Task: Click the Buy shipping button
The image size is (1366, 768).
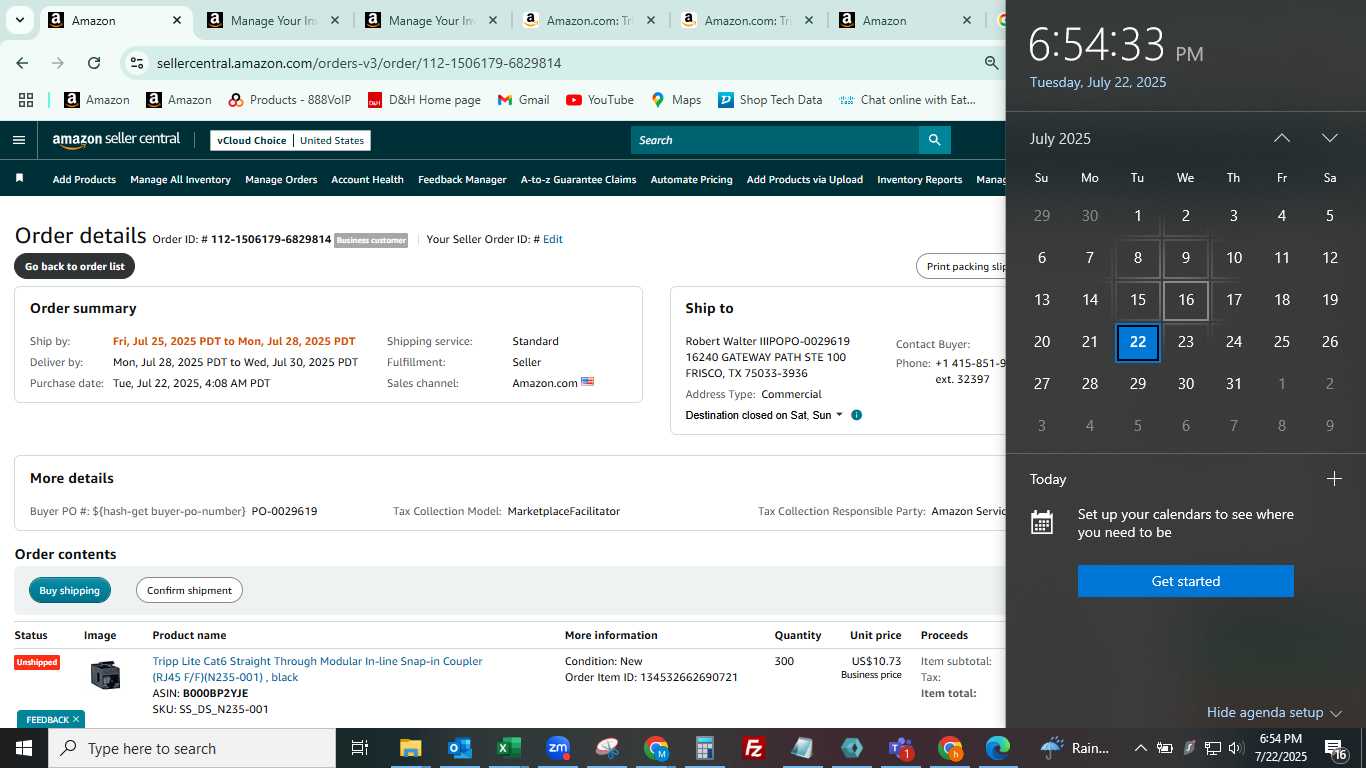Action: [70, 590]
